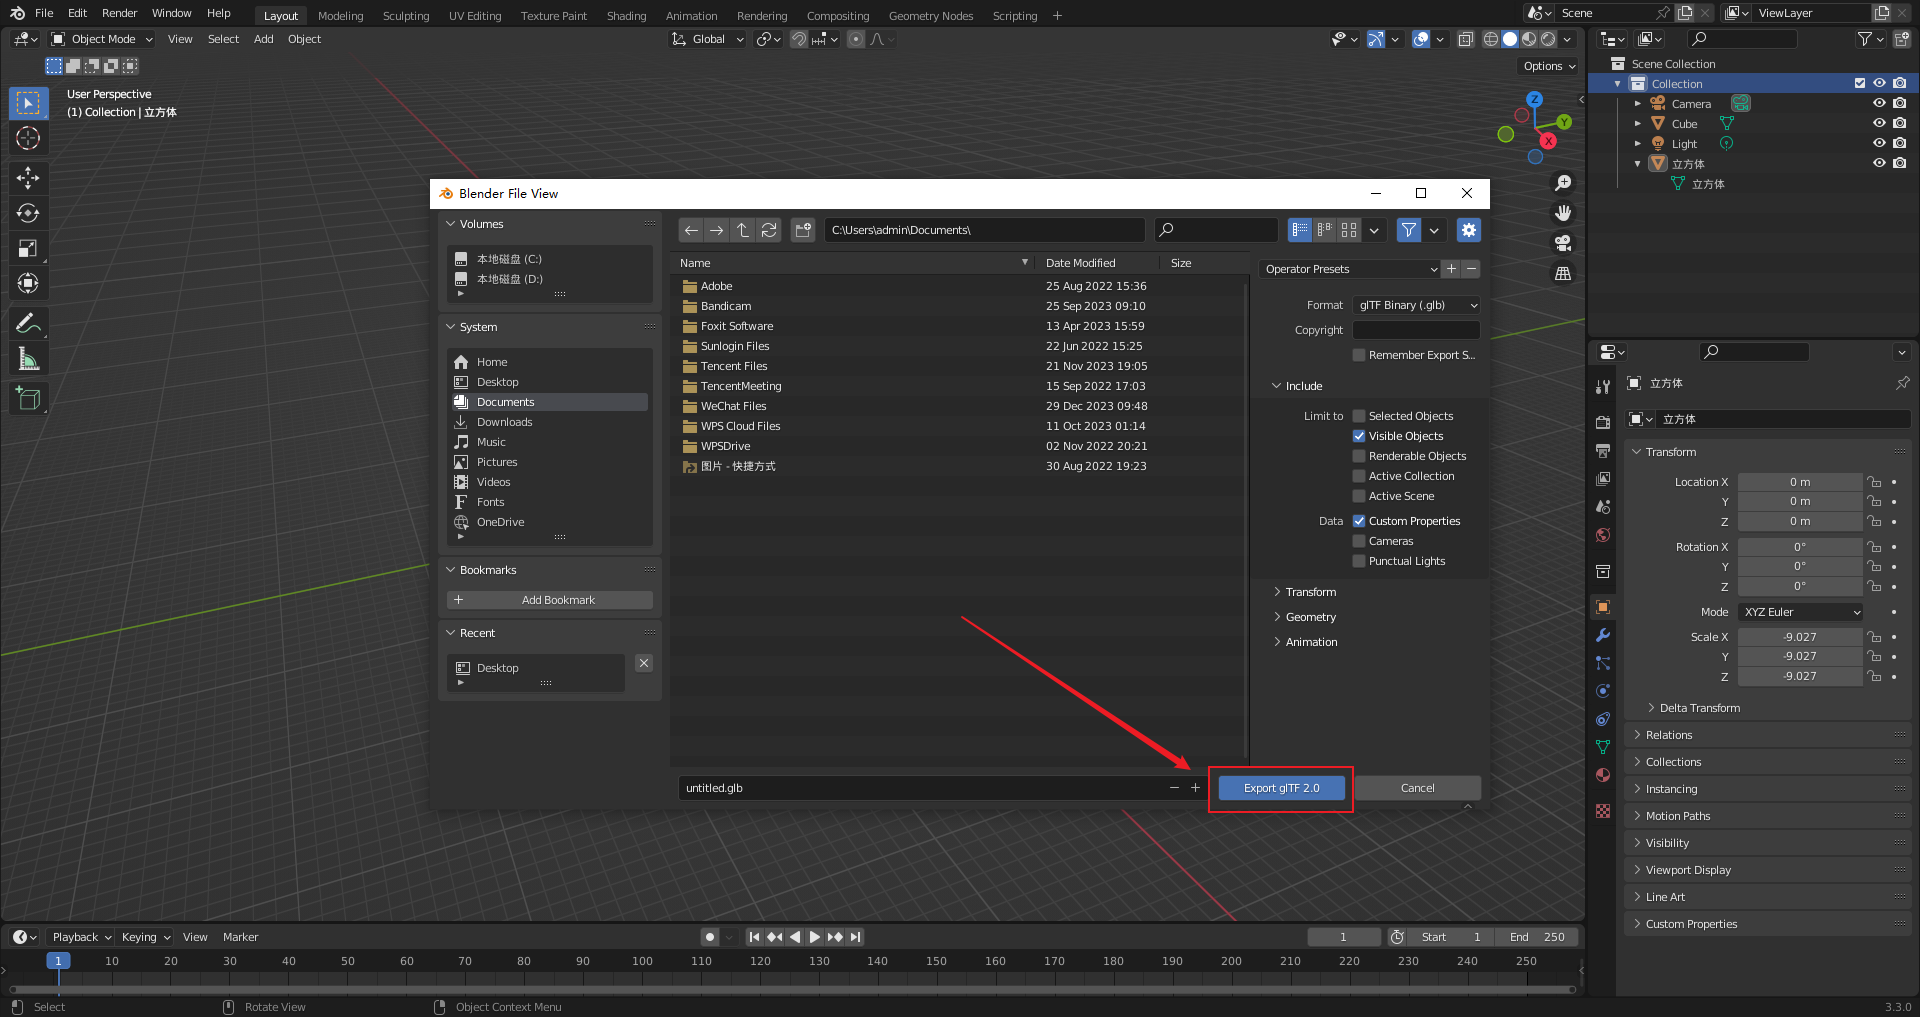The height and width of the screenshot is (1017, 1920).
Task: Switch file browser to thumbnail view
Action: point(1349,230)
